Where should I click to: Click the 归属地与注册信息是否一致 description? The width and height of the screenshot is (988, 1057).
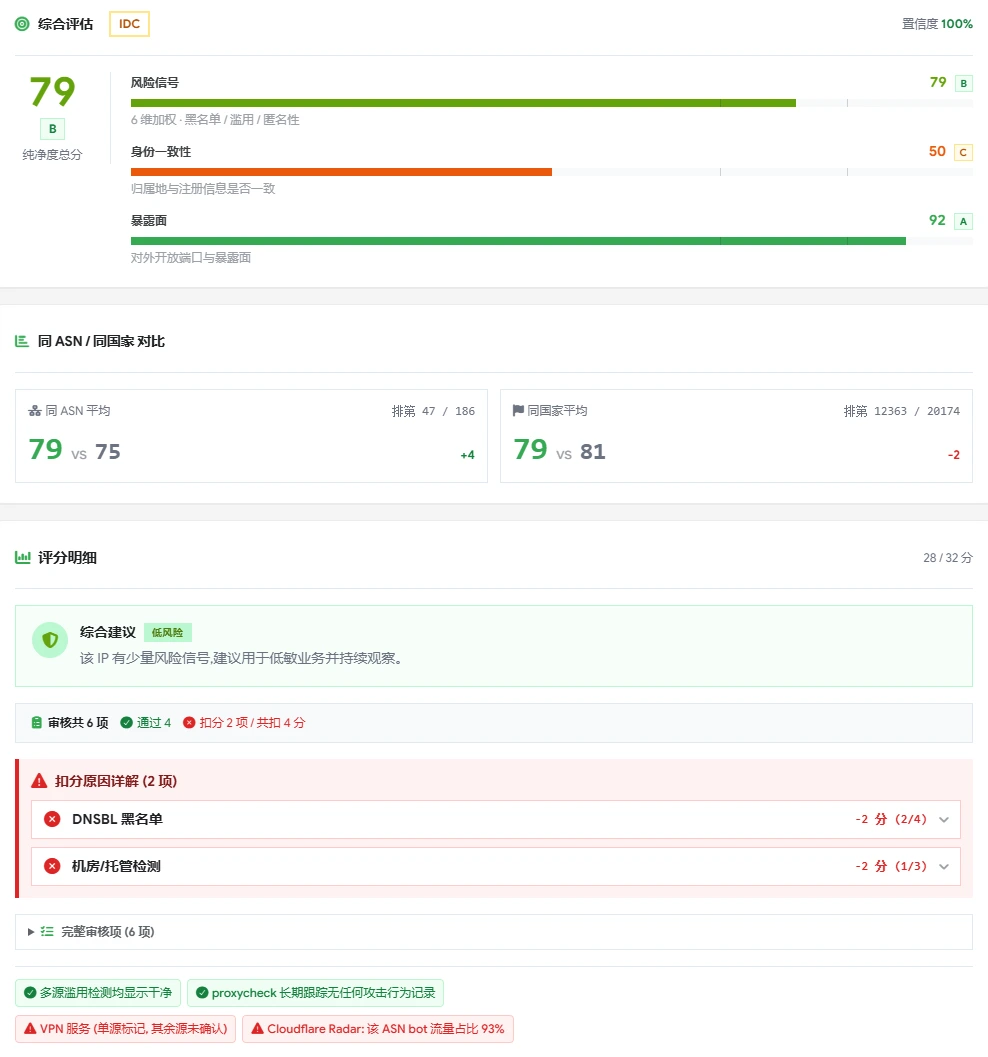click(203, 188)
